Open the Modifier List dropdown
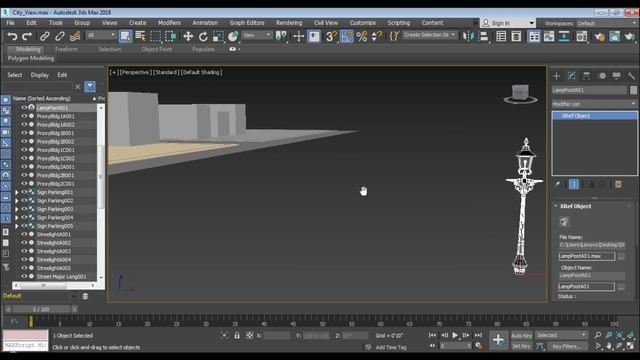640x360 pixels. 594,104
